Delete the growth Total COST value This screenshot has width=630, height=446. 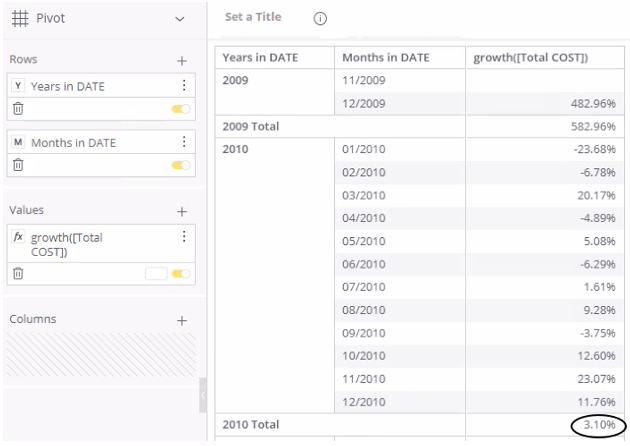(x=17, y=272)
